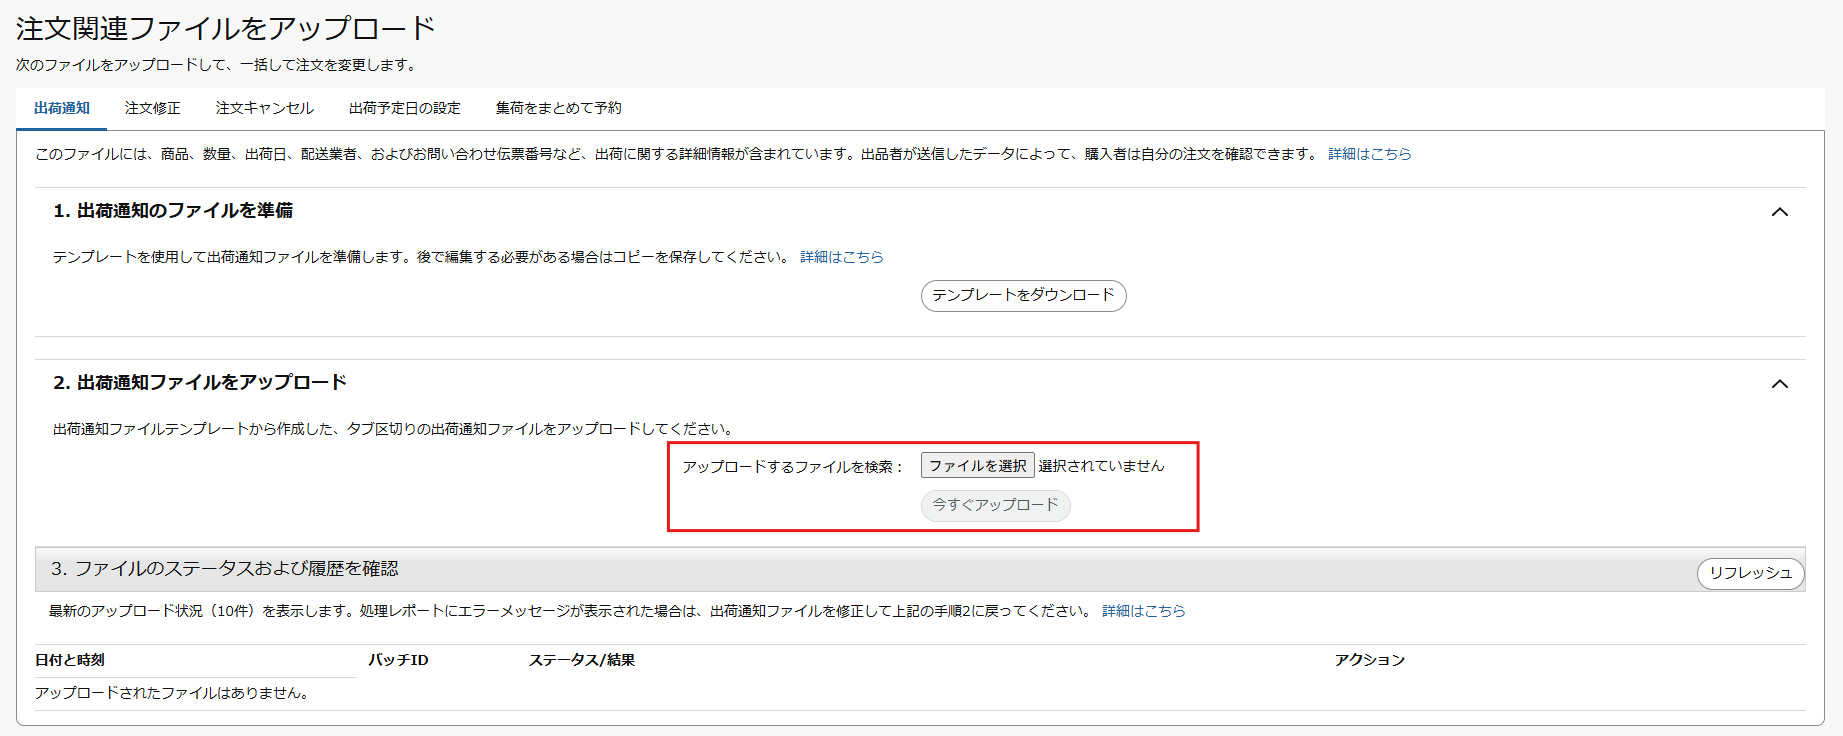
Task: Click the 注文関連ファイルをアップロード page title
Action: [226, 28]
